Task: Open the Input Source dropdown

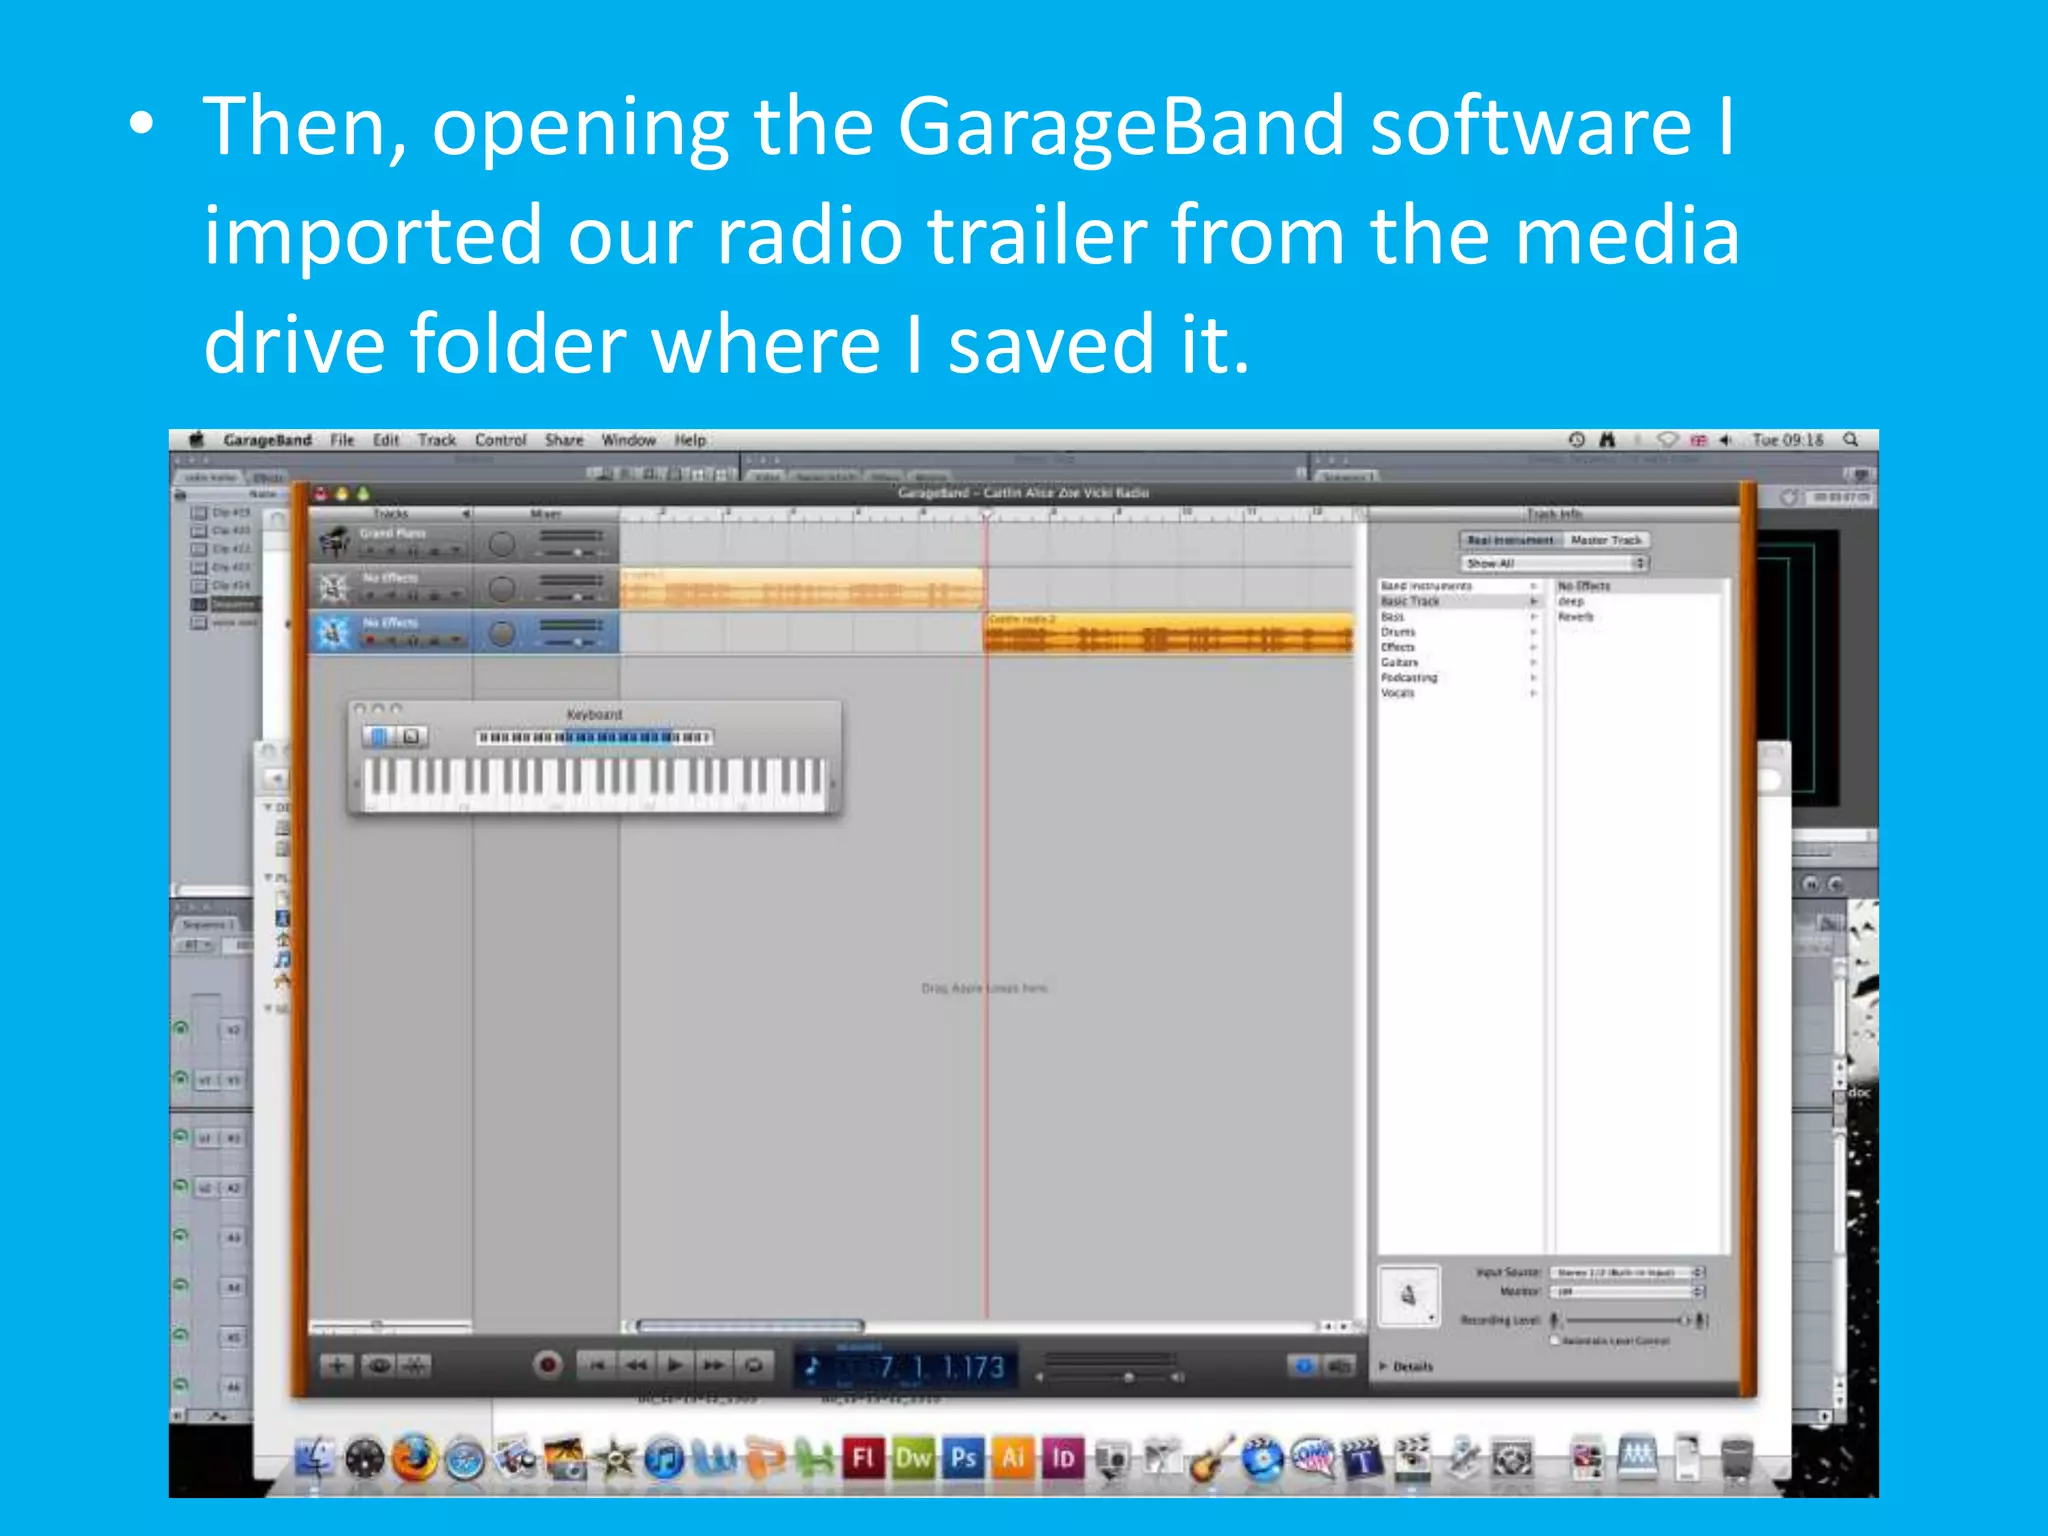Action: tap(1627, 1272)
